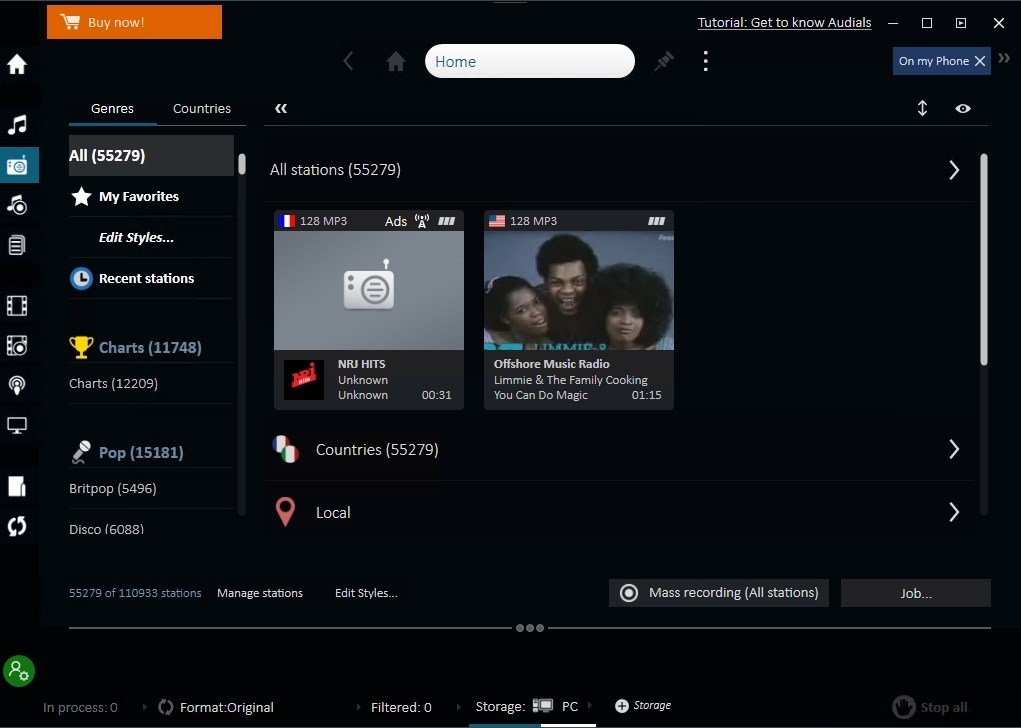
Task: Open the TV monitor sidebar icon
Action: pos(17,425)
